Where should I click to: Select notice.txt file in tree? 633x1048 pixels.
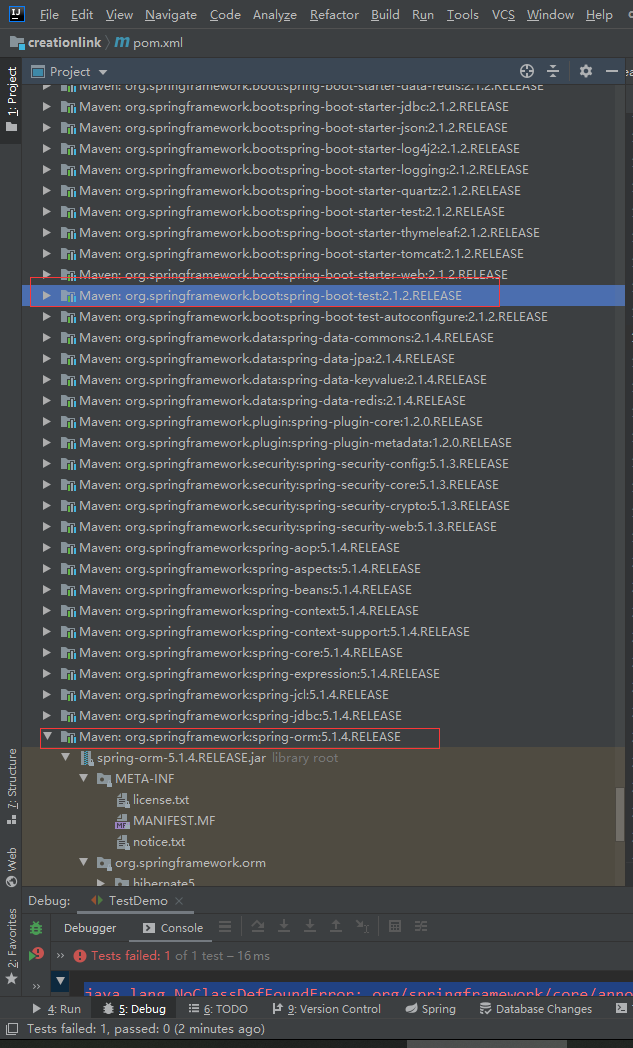[x=150, y=841]
